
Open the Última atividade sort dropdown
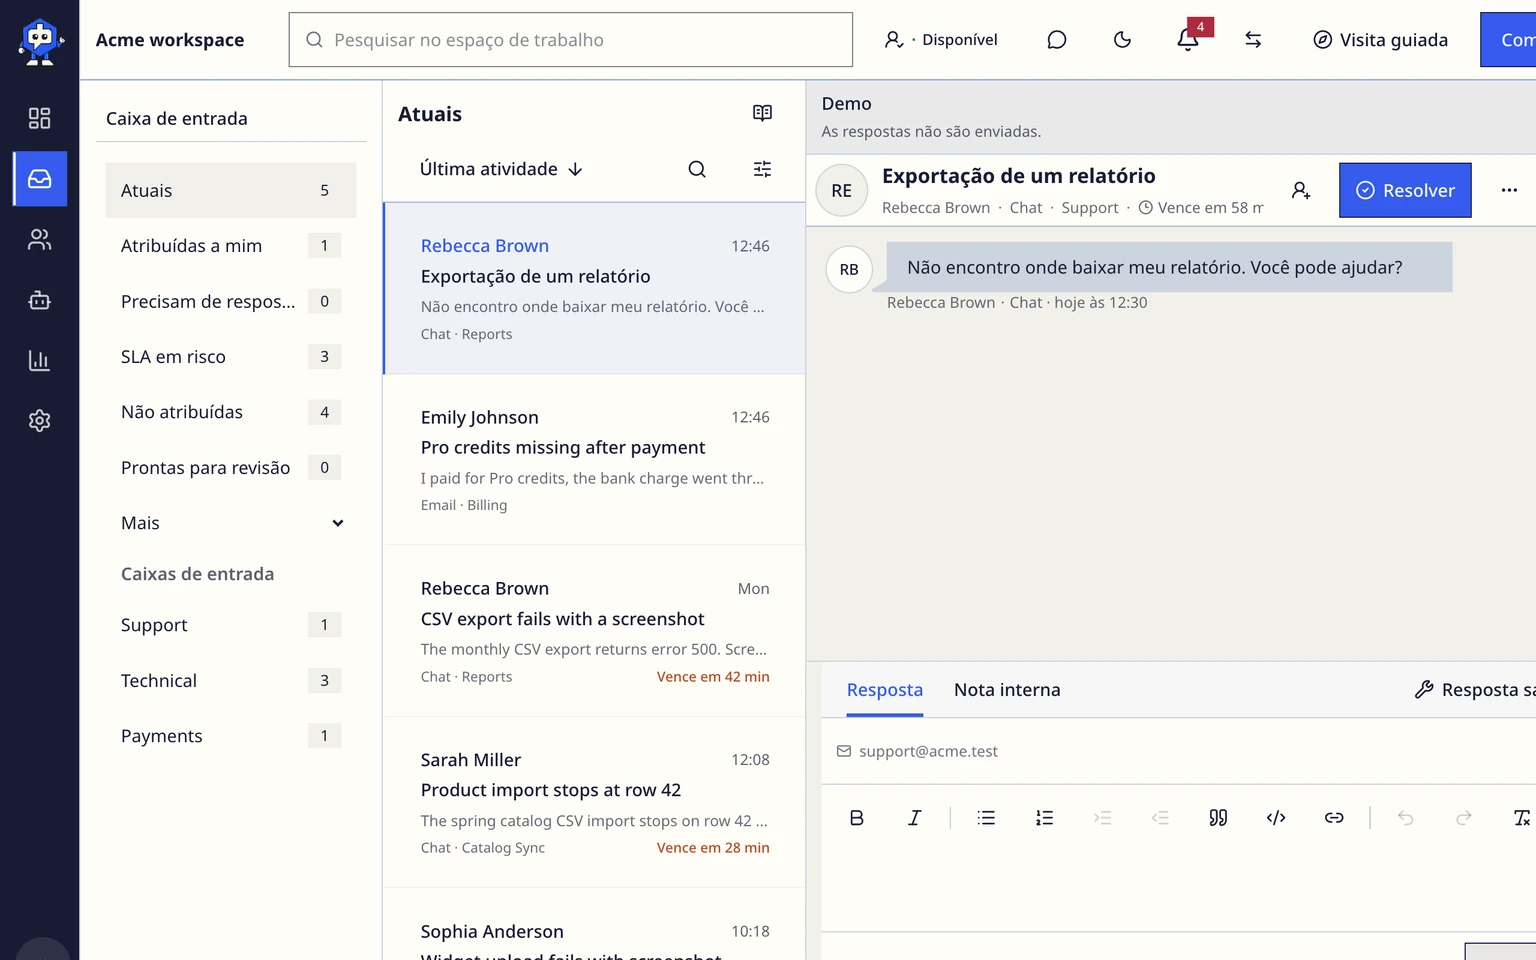501,169
